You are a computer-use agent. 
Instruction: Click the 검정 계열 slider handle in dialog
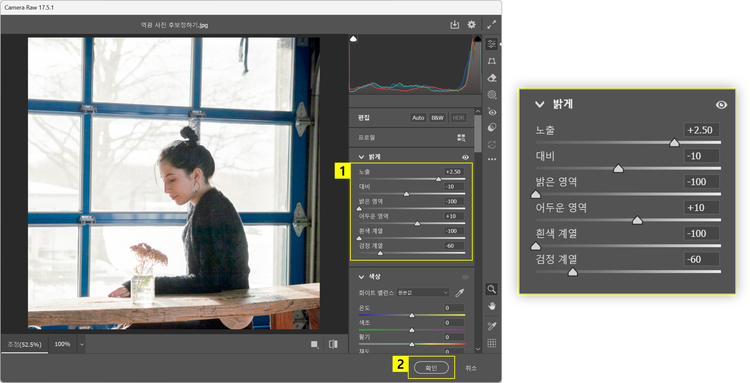[380, 253]
